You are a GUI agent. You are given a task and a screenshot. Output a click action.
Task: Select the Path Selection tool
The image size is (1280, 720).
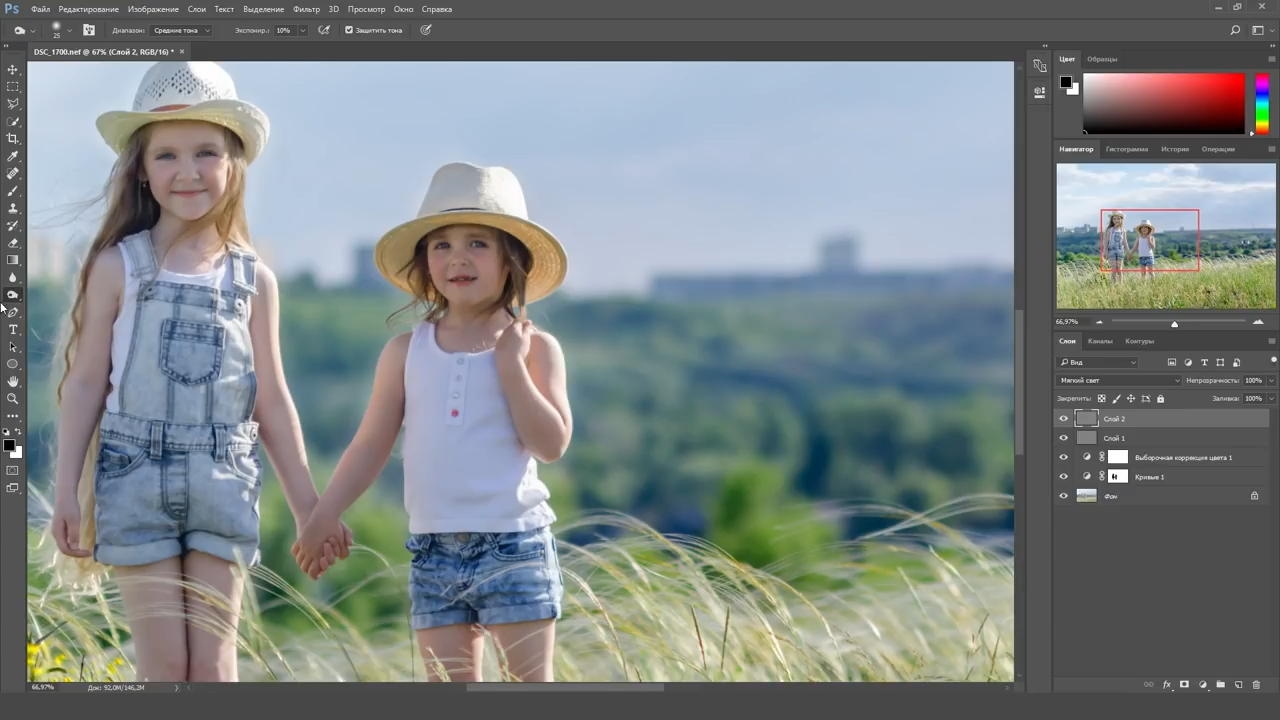[x=13, y=347]
